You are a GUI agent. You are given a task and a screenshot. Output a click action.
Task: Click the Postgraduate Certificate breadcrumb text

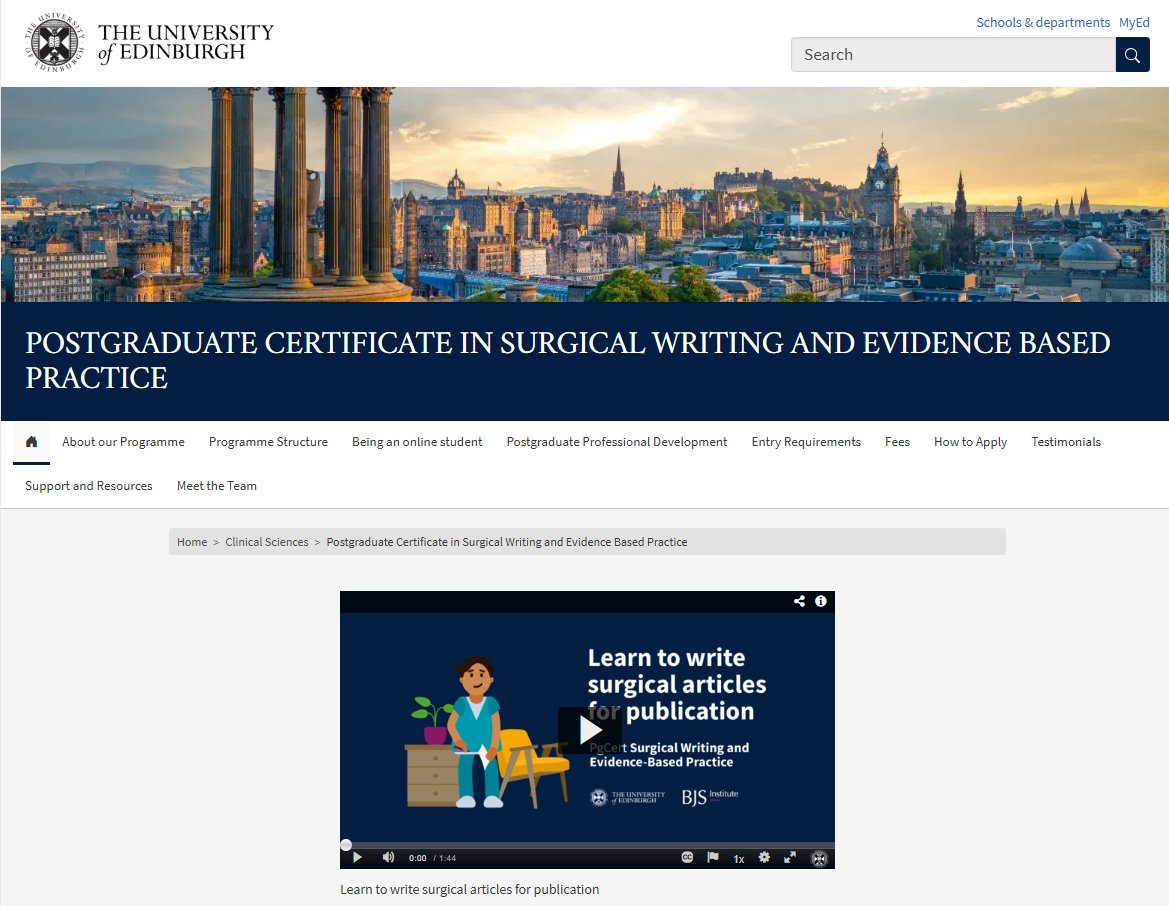[x=507, y=542]
